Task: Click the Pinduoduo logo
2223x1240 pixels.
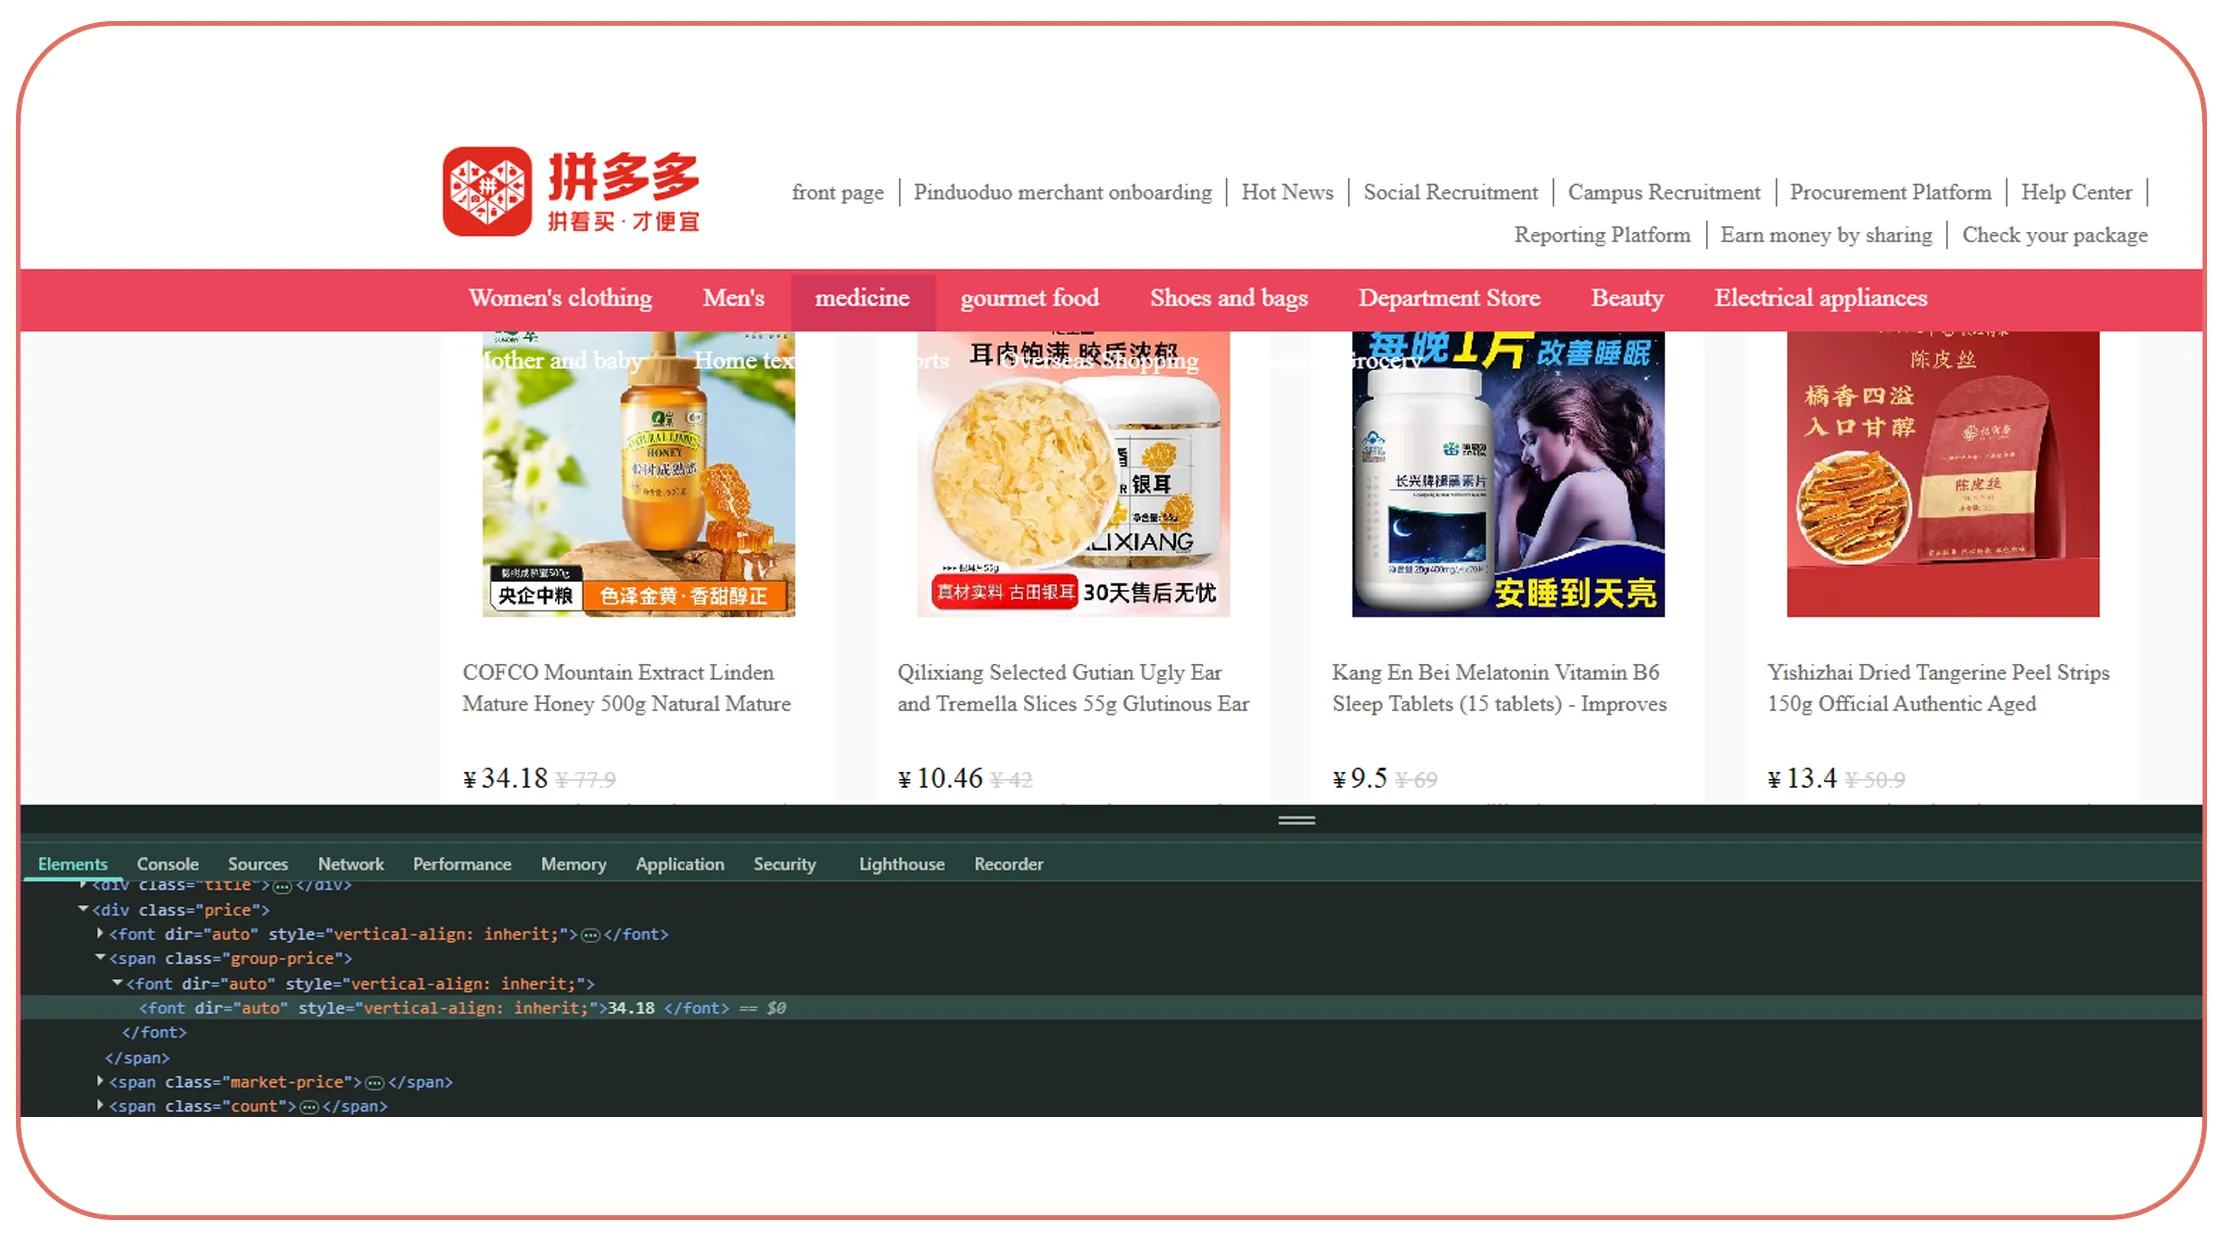Action: 571,191
